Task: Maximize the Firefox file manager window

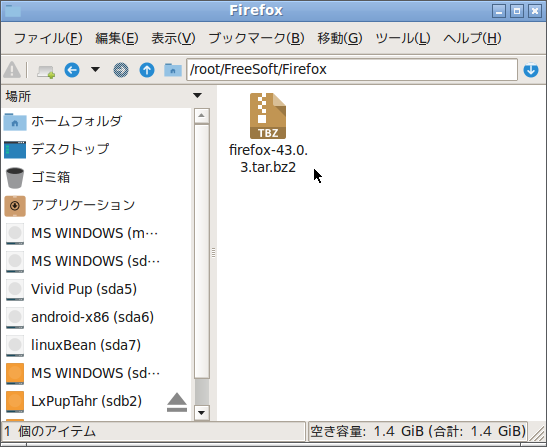Action: pyautogui.click(x=517, y=11)
